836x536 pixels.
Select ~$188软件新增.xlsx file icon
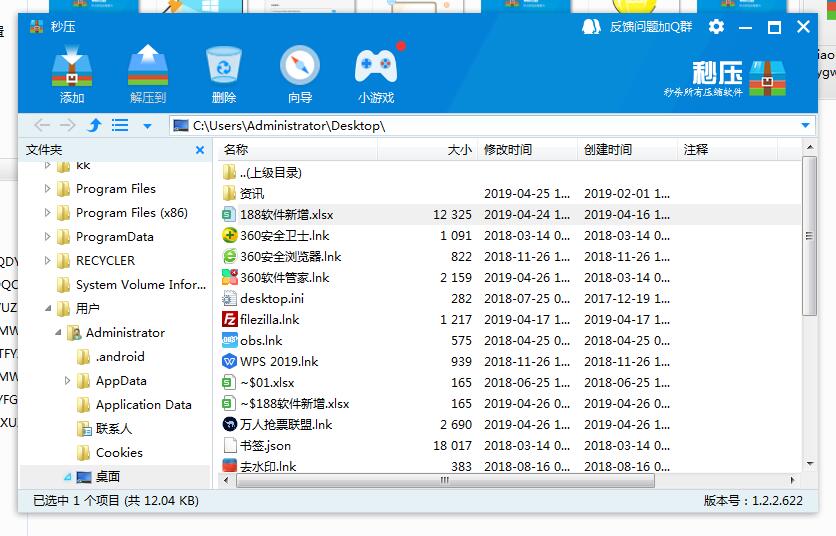[229, 403]
